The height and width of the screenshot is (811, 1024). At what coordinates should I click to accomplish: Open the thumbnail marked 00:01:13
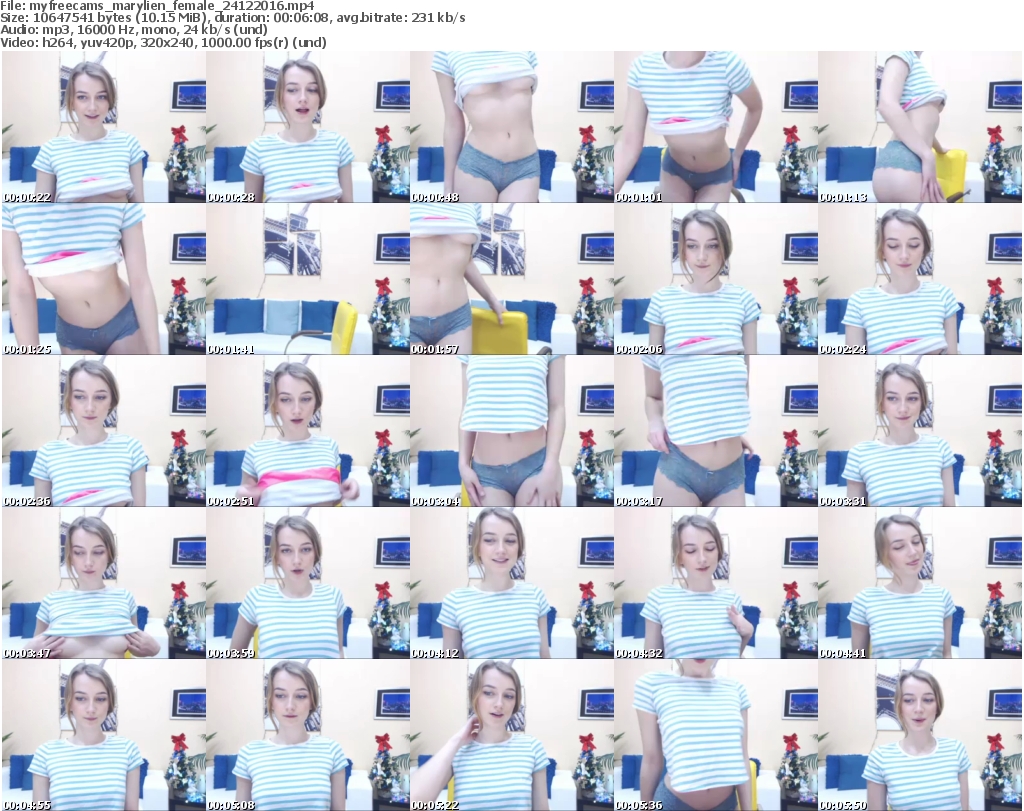919,127
